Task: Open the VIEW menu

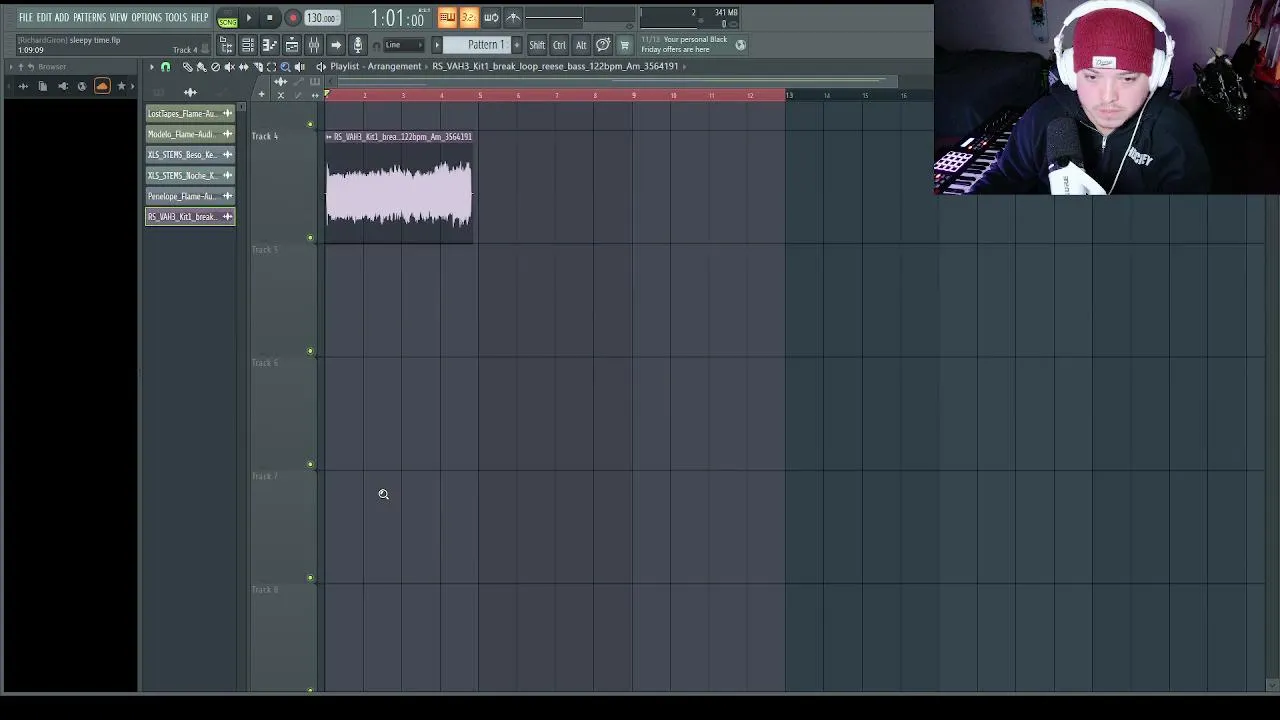Action: click(x=118, y=18)
